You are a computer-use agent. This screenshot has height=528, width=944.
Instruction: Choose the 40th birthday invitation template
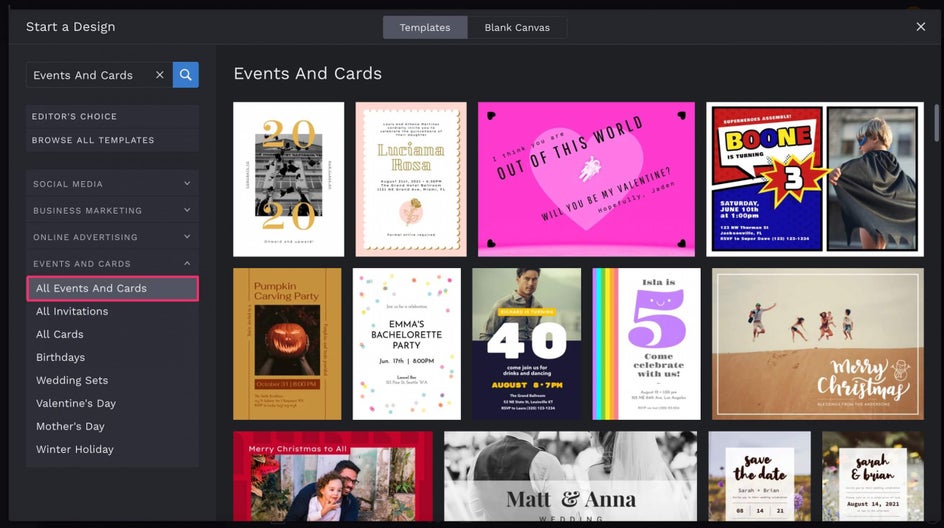pyautogui.click(x=527, y=344)
